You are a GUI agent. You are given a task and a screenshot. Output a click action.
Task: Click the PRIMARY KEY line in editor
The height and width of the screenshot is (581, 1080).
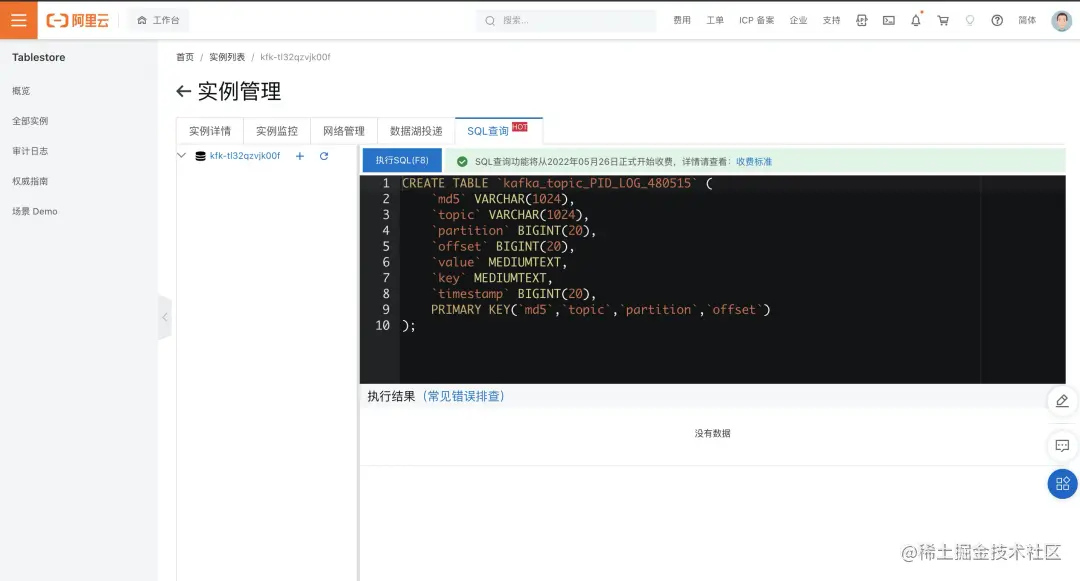(600, 310)
